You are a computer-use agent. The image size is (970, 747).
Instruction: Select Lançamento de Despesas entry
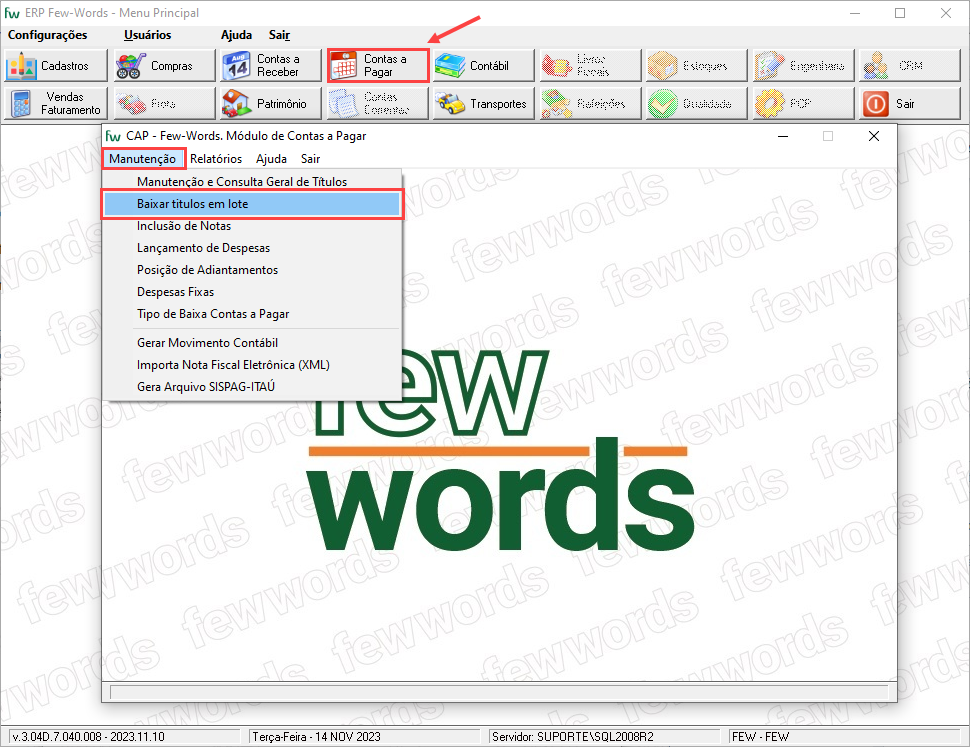coord(252,248)
